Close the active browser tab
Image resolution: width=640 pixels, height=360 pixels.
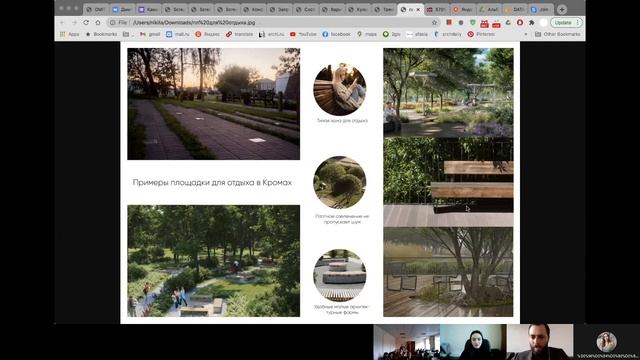tap(418, 9)
